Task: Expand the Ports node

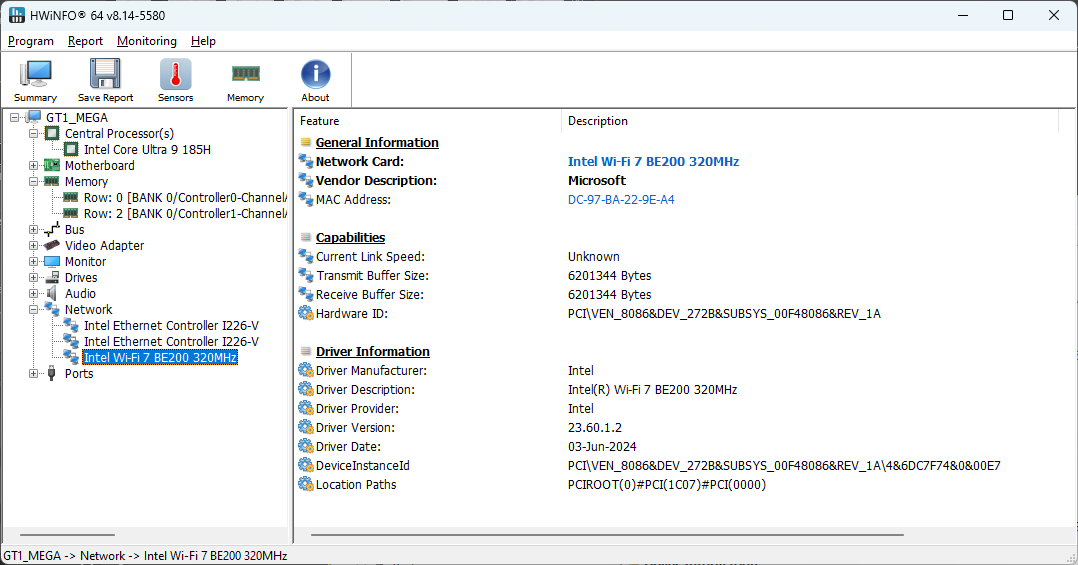Action: [x=33, y=374]
